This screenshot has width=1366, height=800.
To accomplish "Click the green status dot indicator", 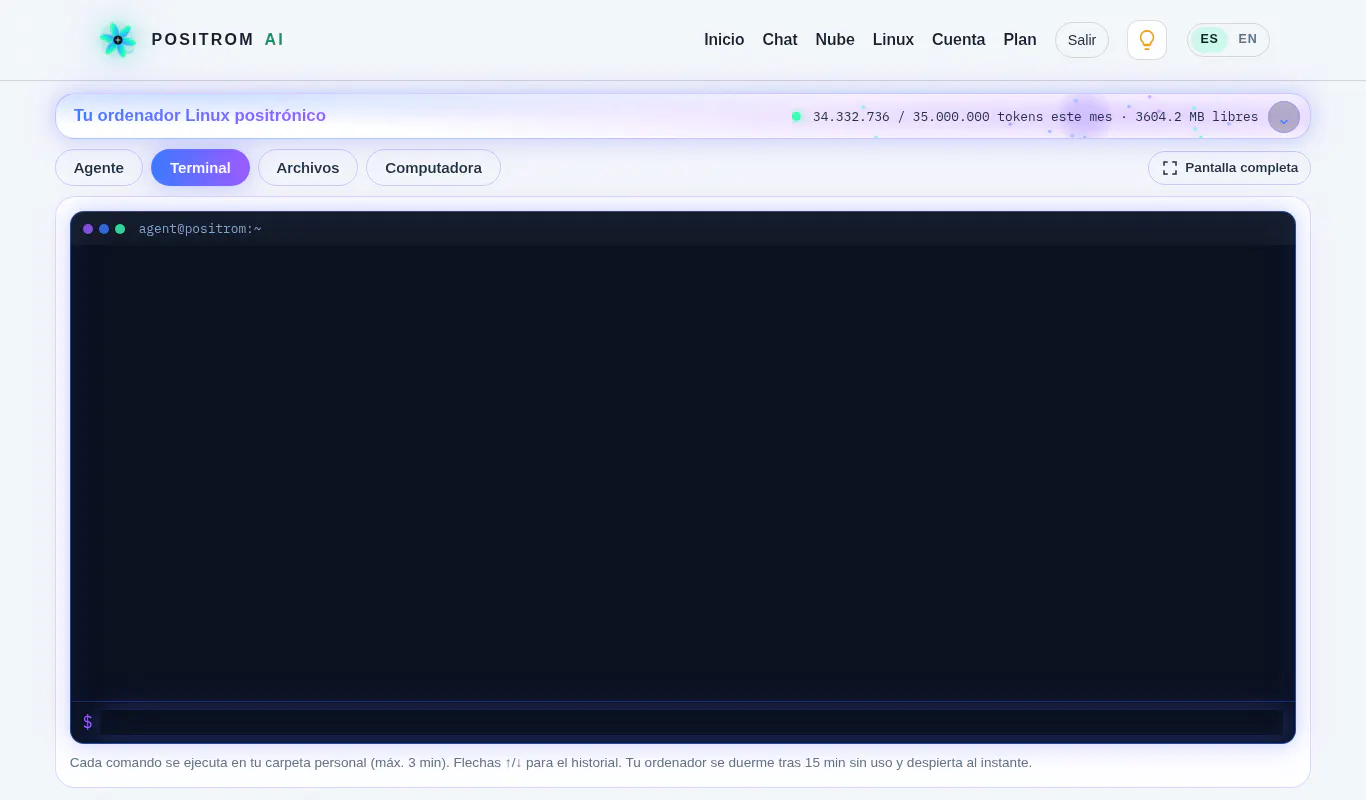I will tap(796, 117).
